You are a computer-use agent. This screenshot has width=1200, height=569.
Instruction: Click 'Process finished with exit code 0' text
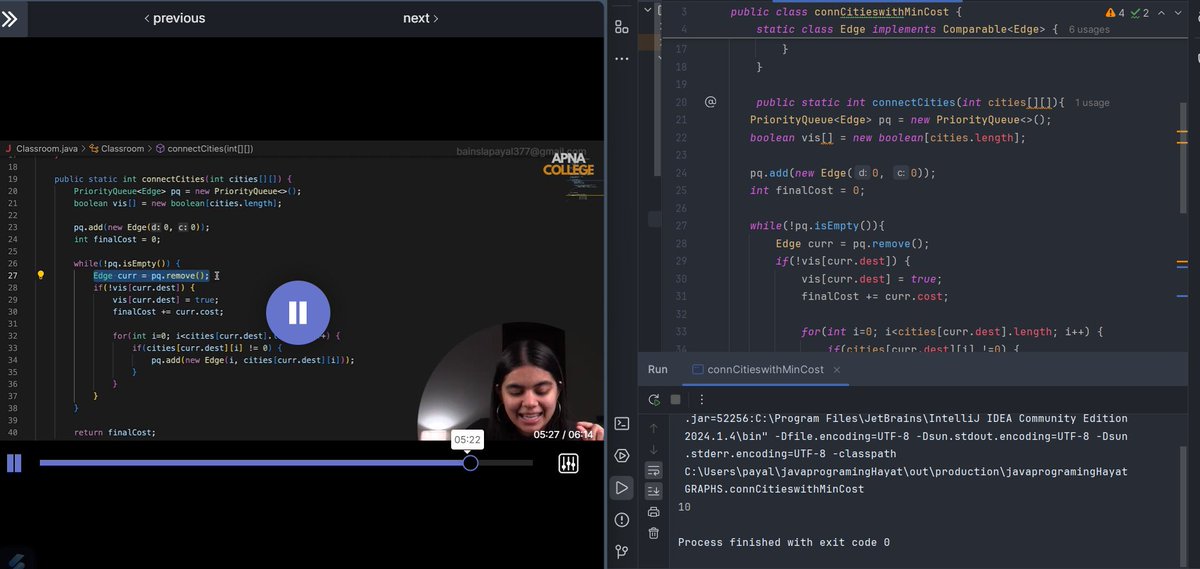pos(784,542)
